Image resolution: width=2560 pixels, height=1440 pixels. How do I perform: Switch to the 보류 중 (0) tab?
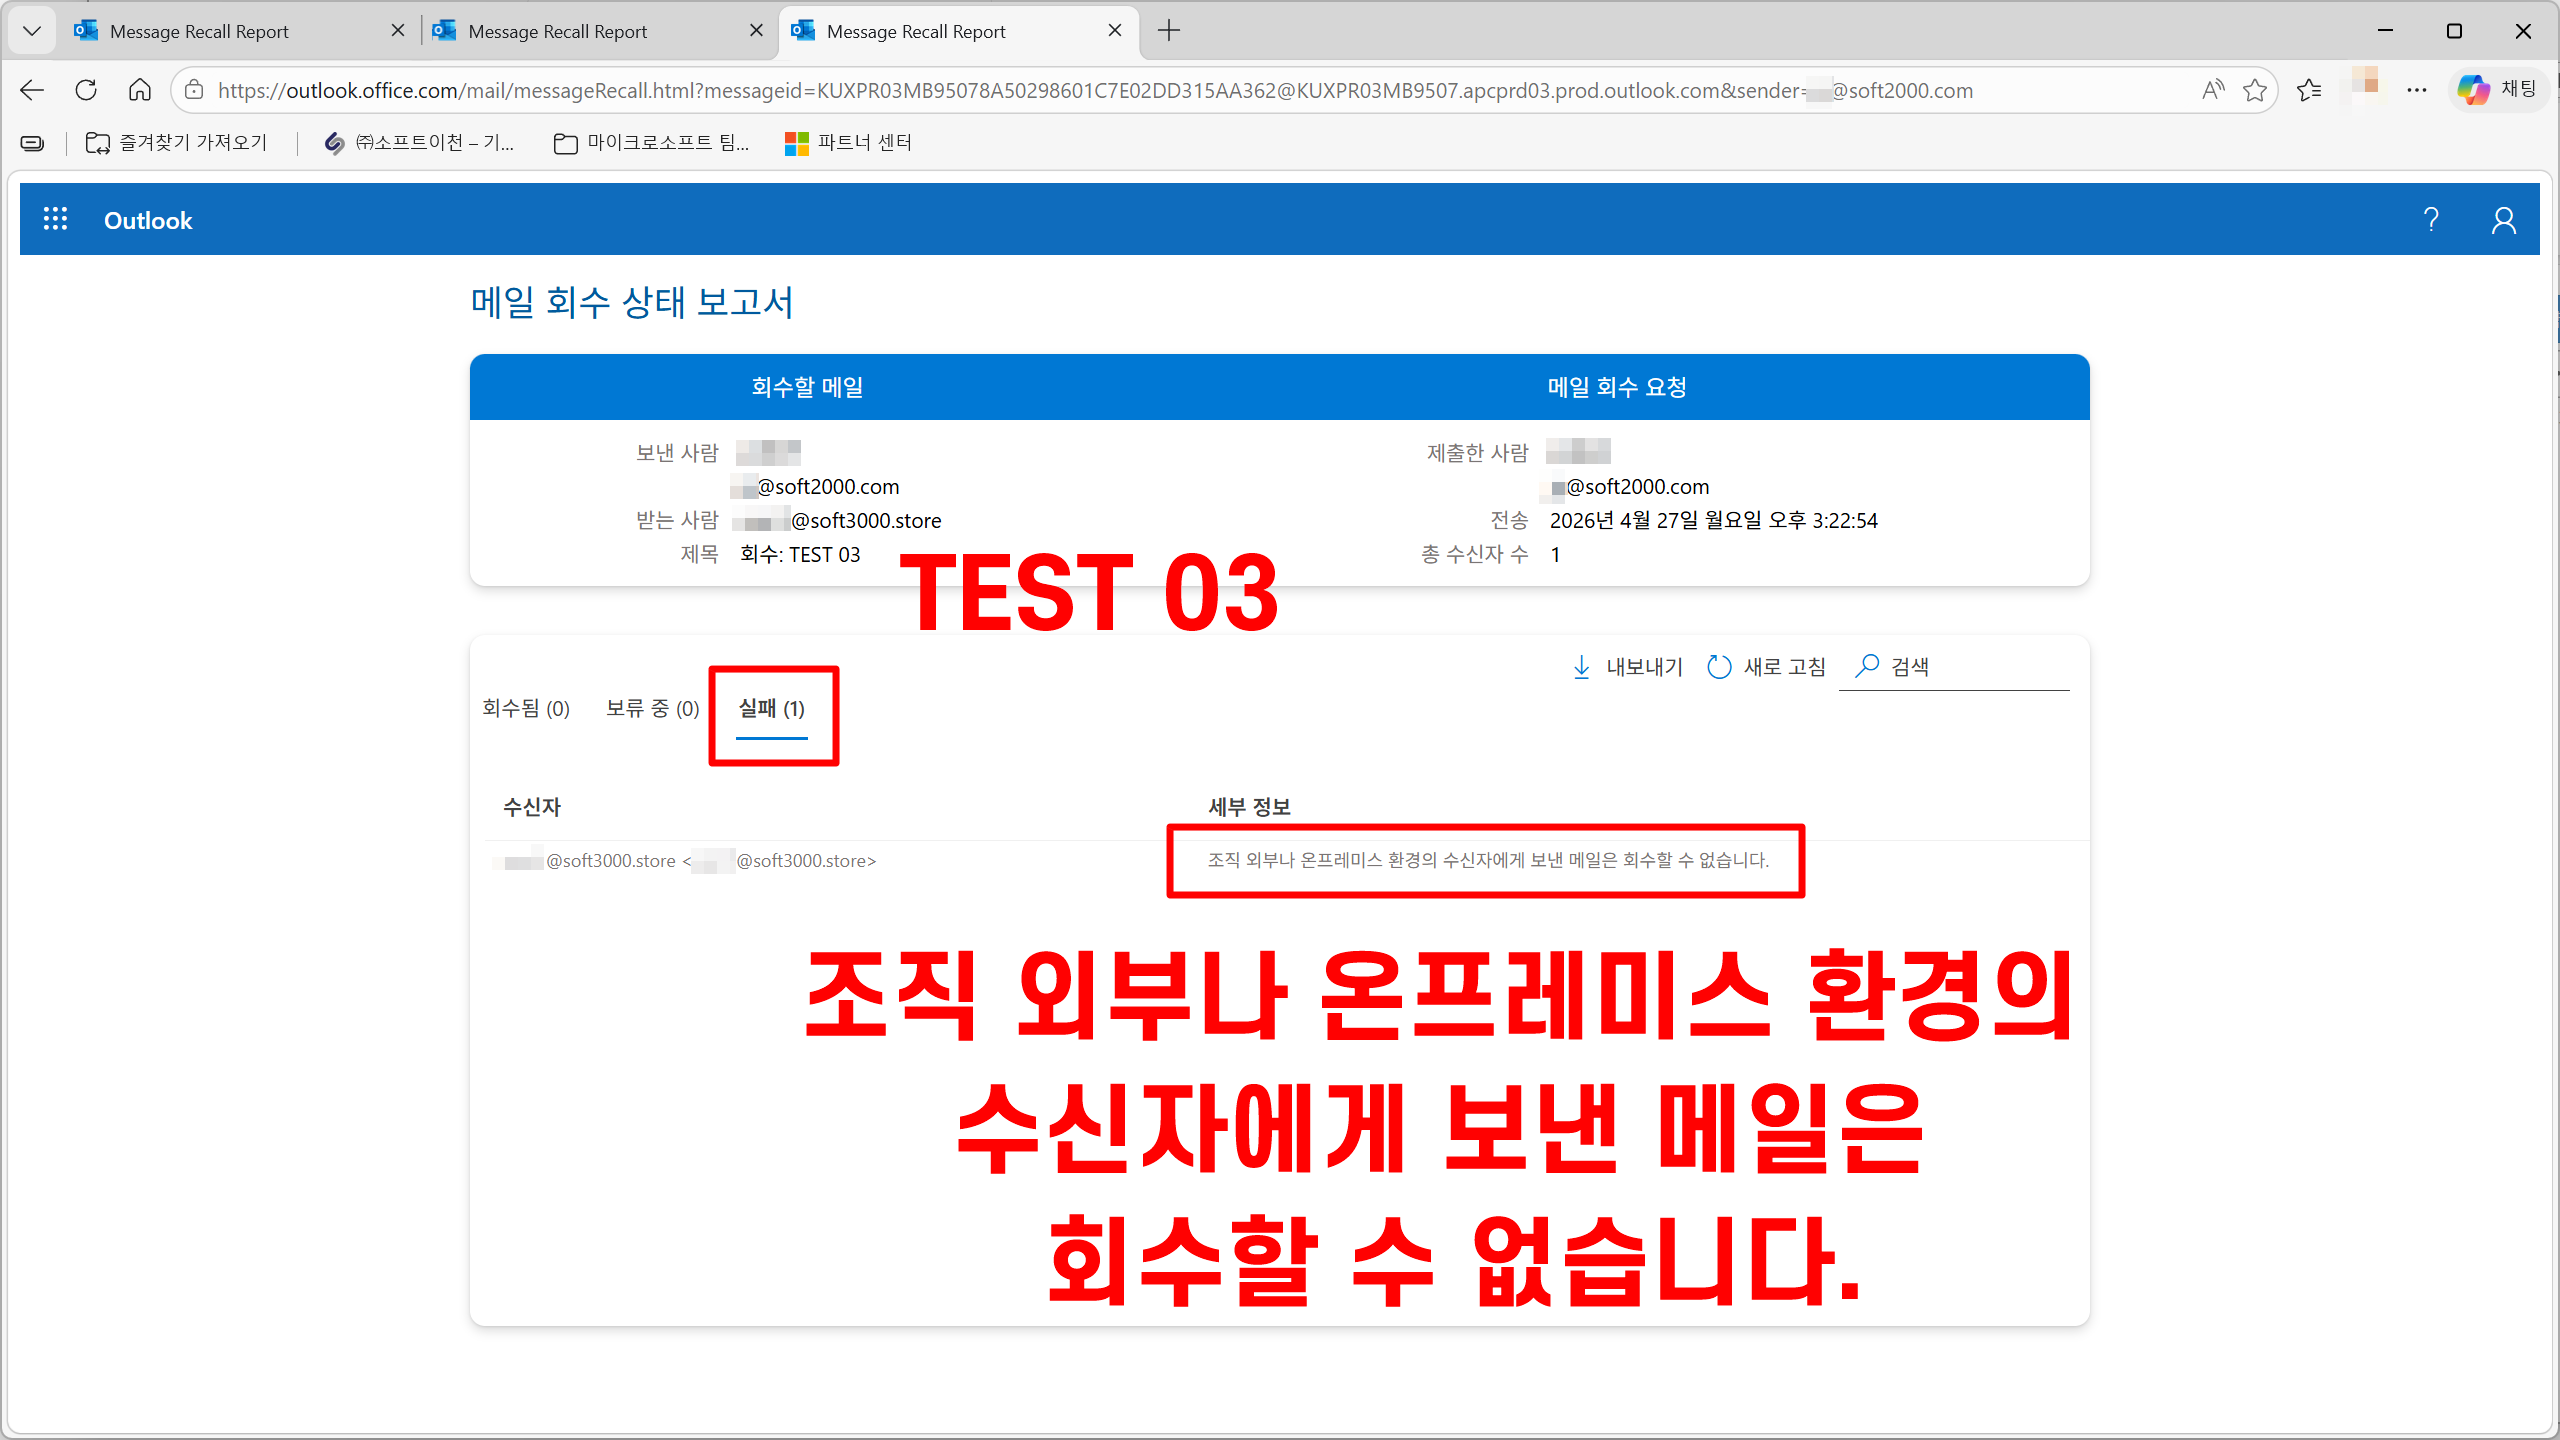pos(652,708)
